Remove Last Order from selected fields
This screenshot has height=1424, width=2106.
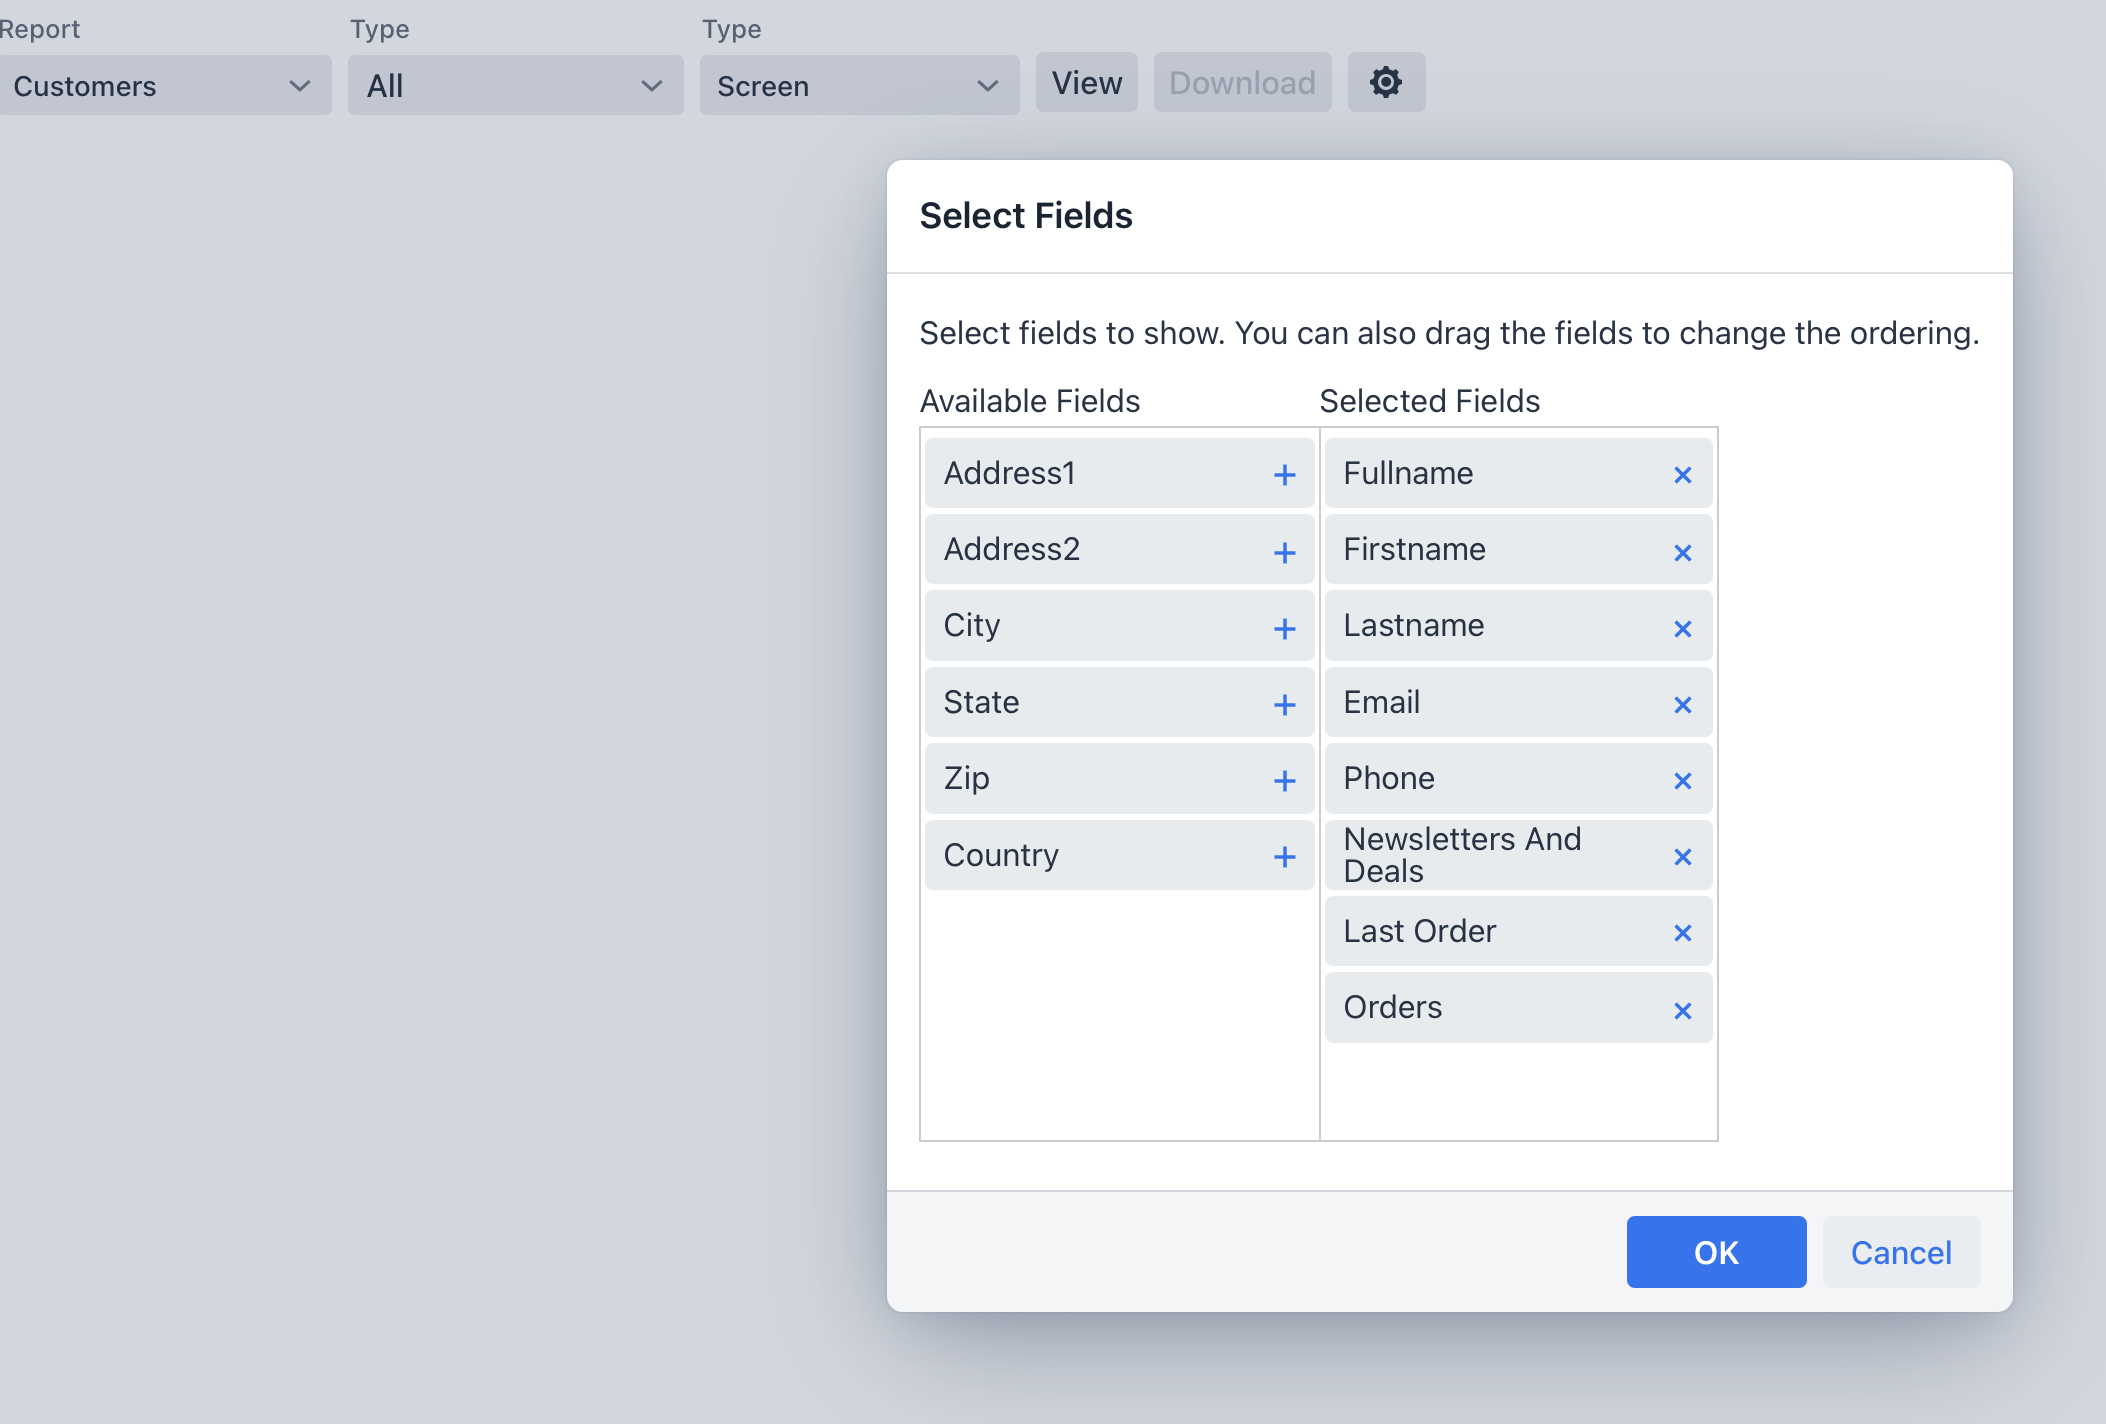[x=1682, y=933]
